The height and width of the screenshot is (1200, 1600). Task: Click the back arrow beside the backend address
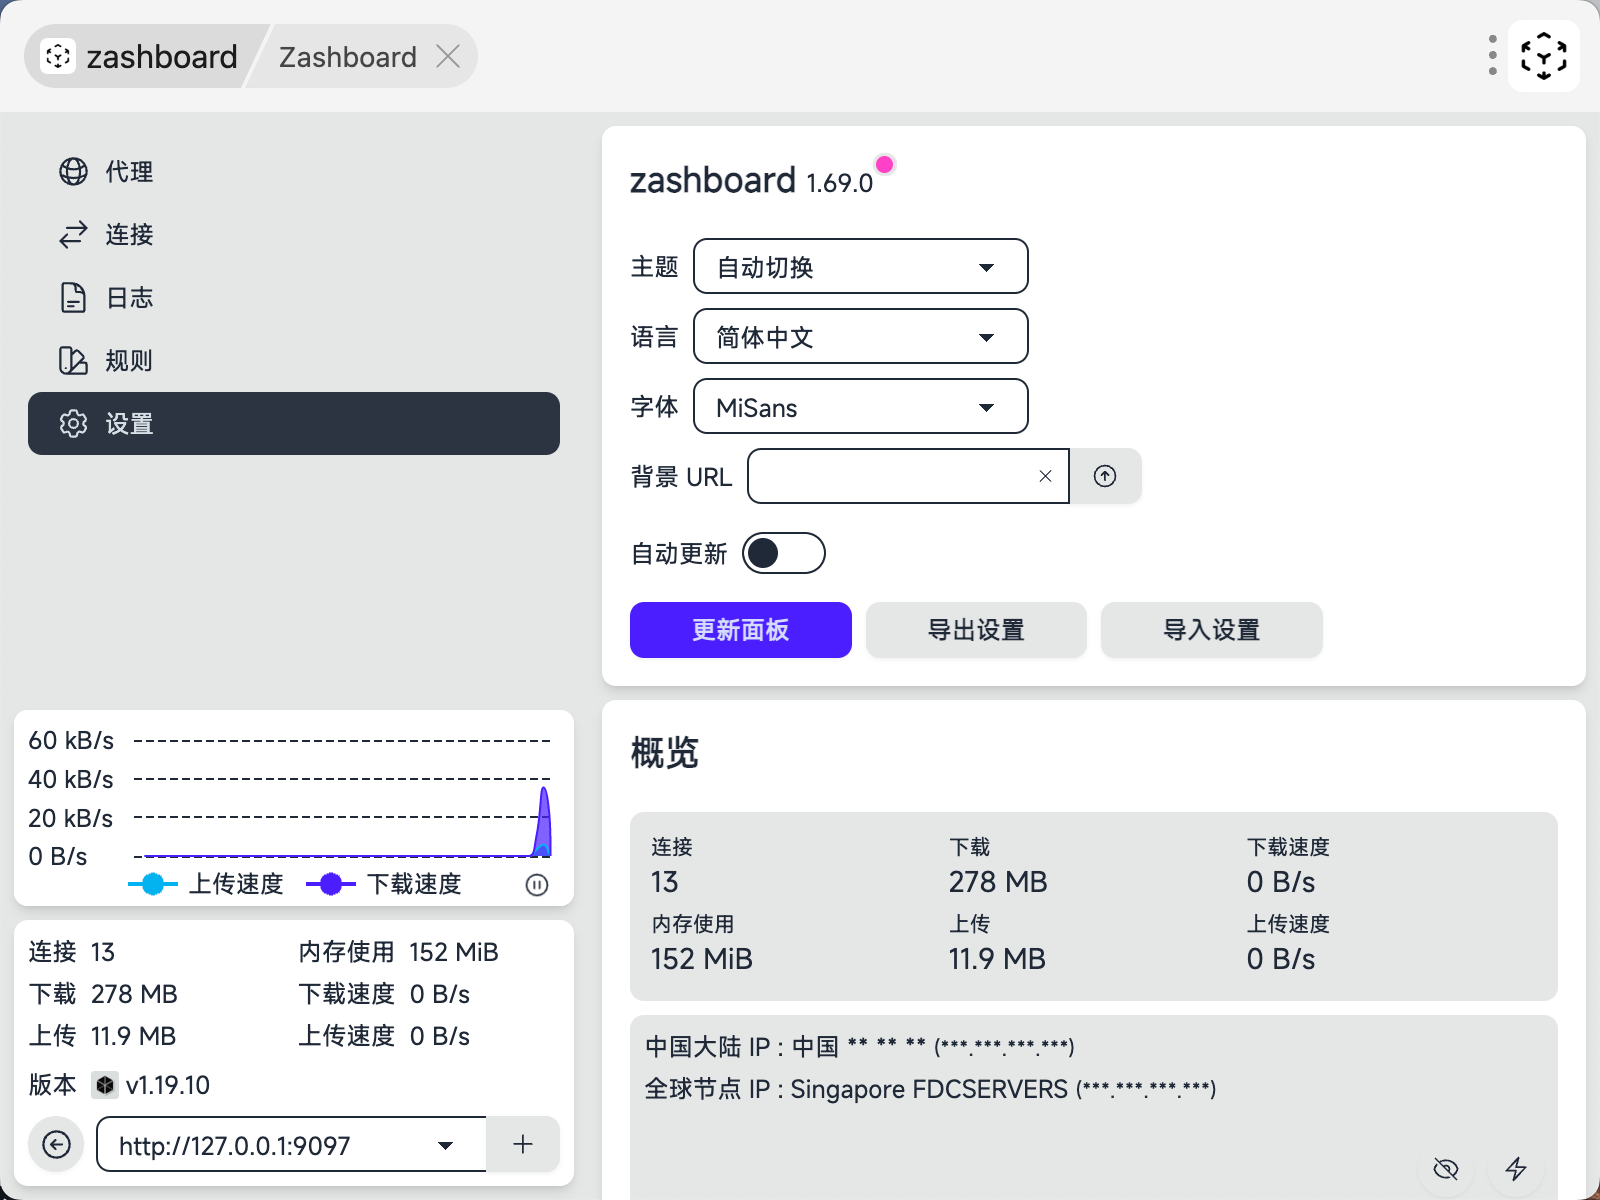[57, 1145]
